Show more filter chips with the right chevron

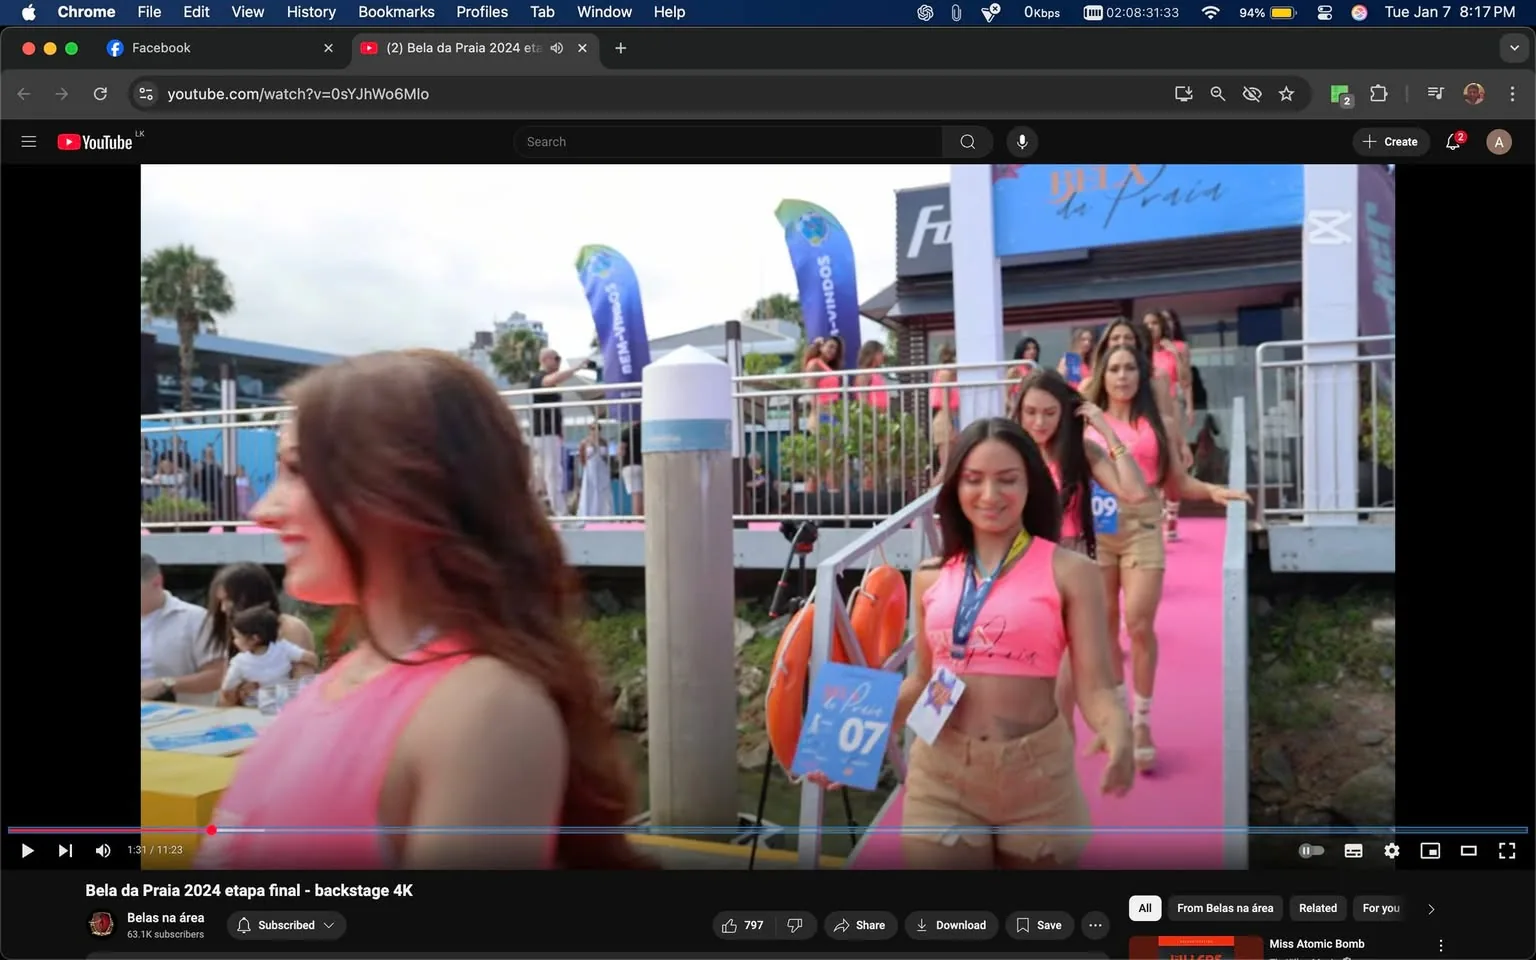[x=1430, y=908]
